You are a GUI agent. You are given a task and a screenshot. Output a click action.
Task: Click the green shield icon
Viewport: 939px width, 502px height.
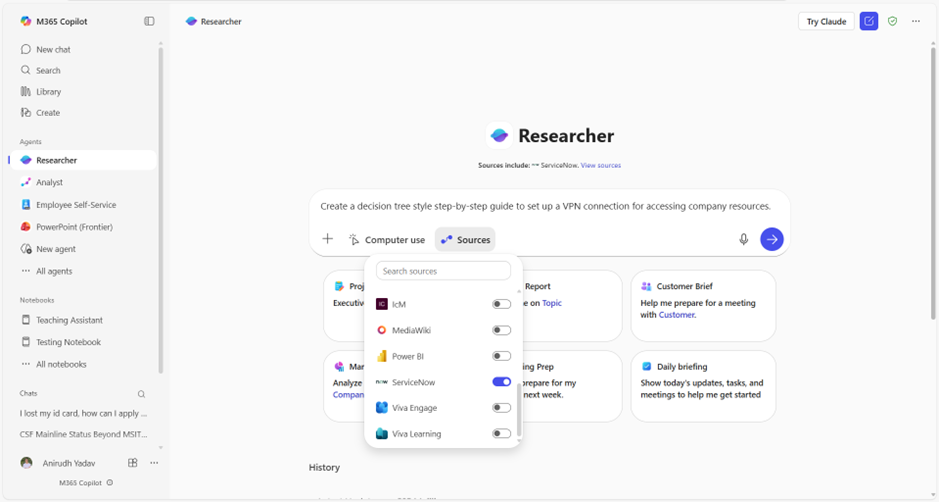coord(892,21)
